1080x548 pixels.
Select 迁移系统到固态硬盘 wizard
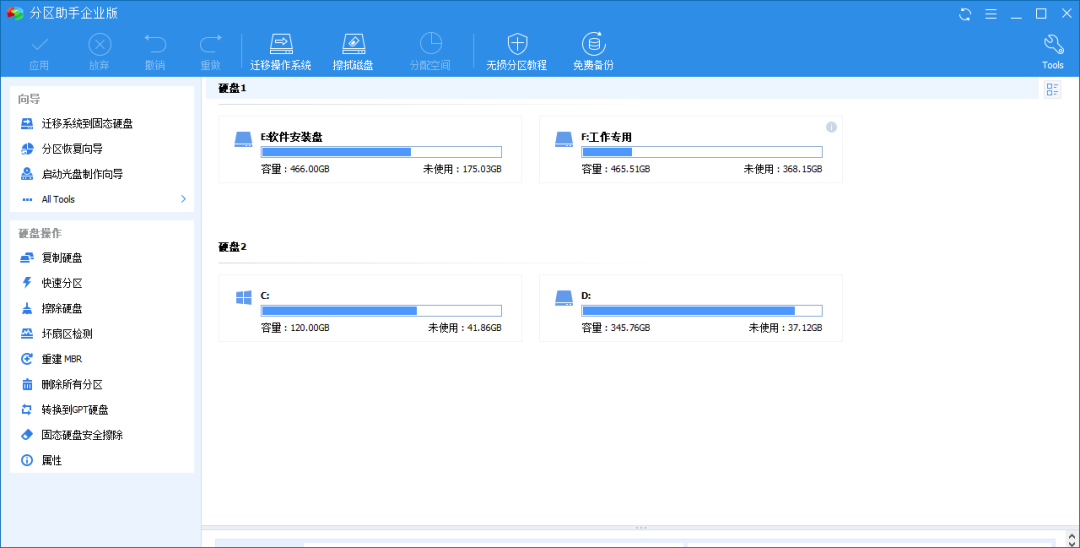87,124
